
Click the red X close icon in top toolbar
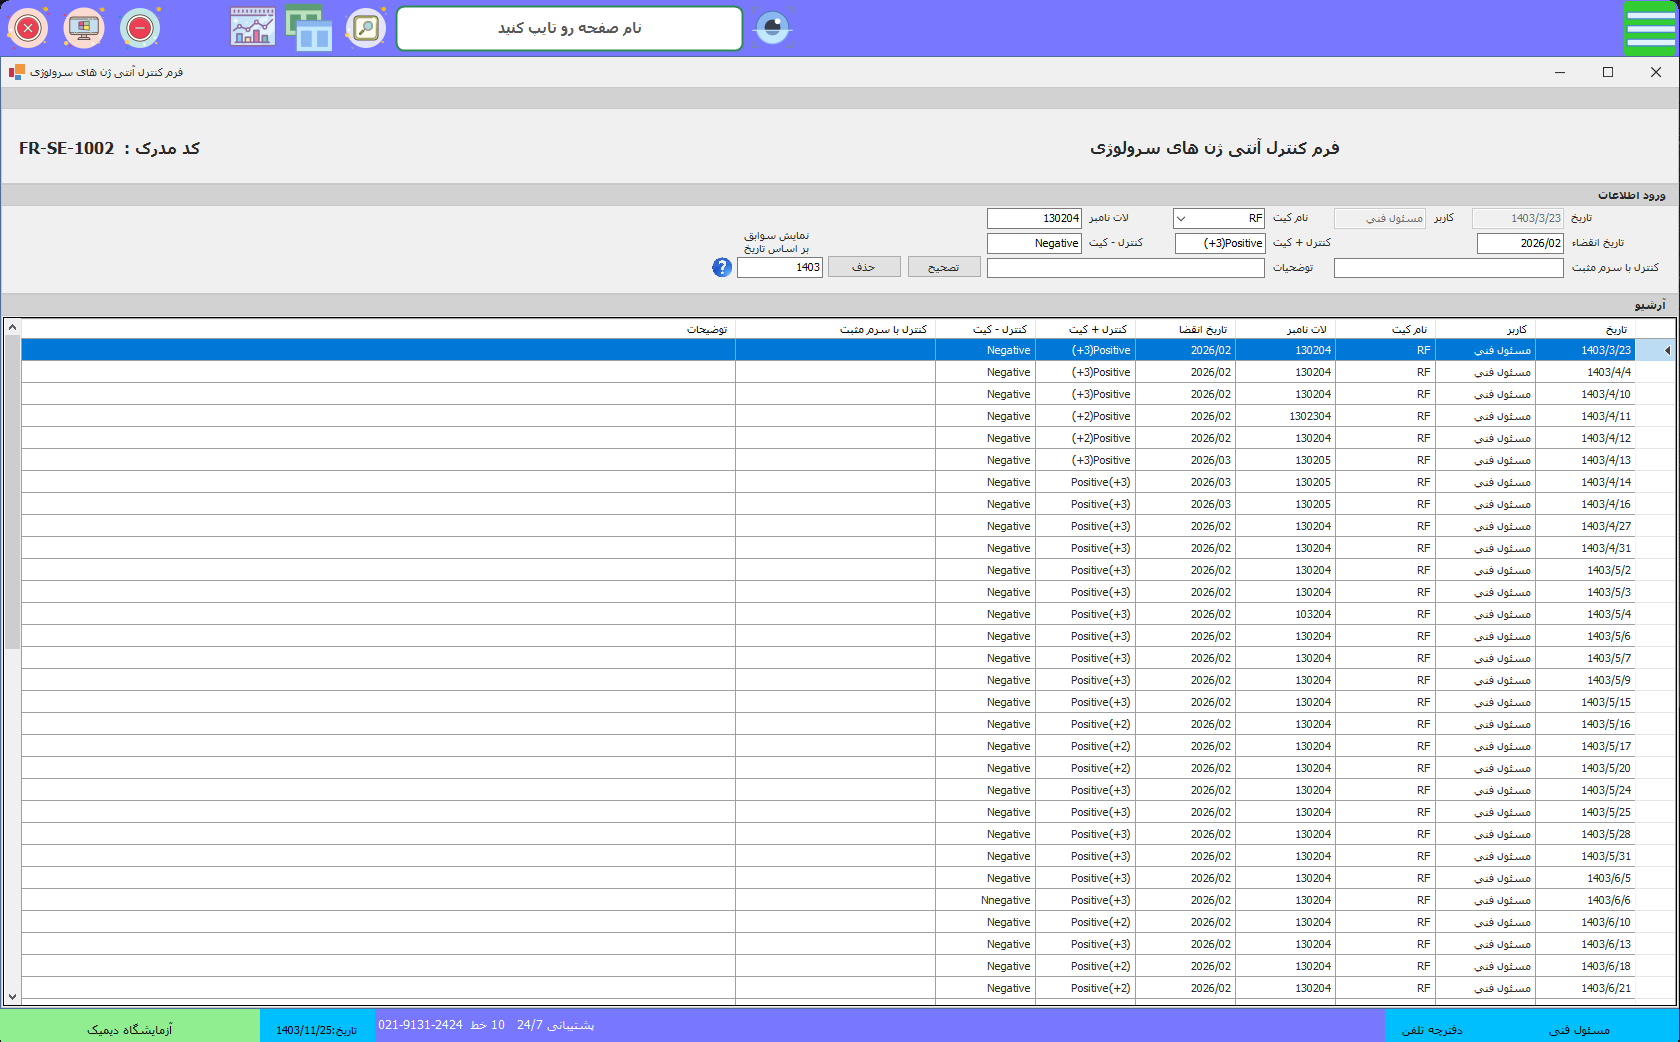pyautogui.click(x=28, y=28)
